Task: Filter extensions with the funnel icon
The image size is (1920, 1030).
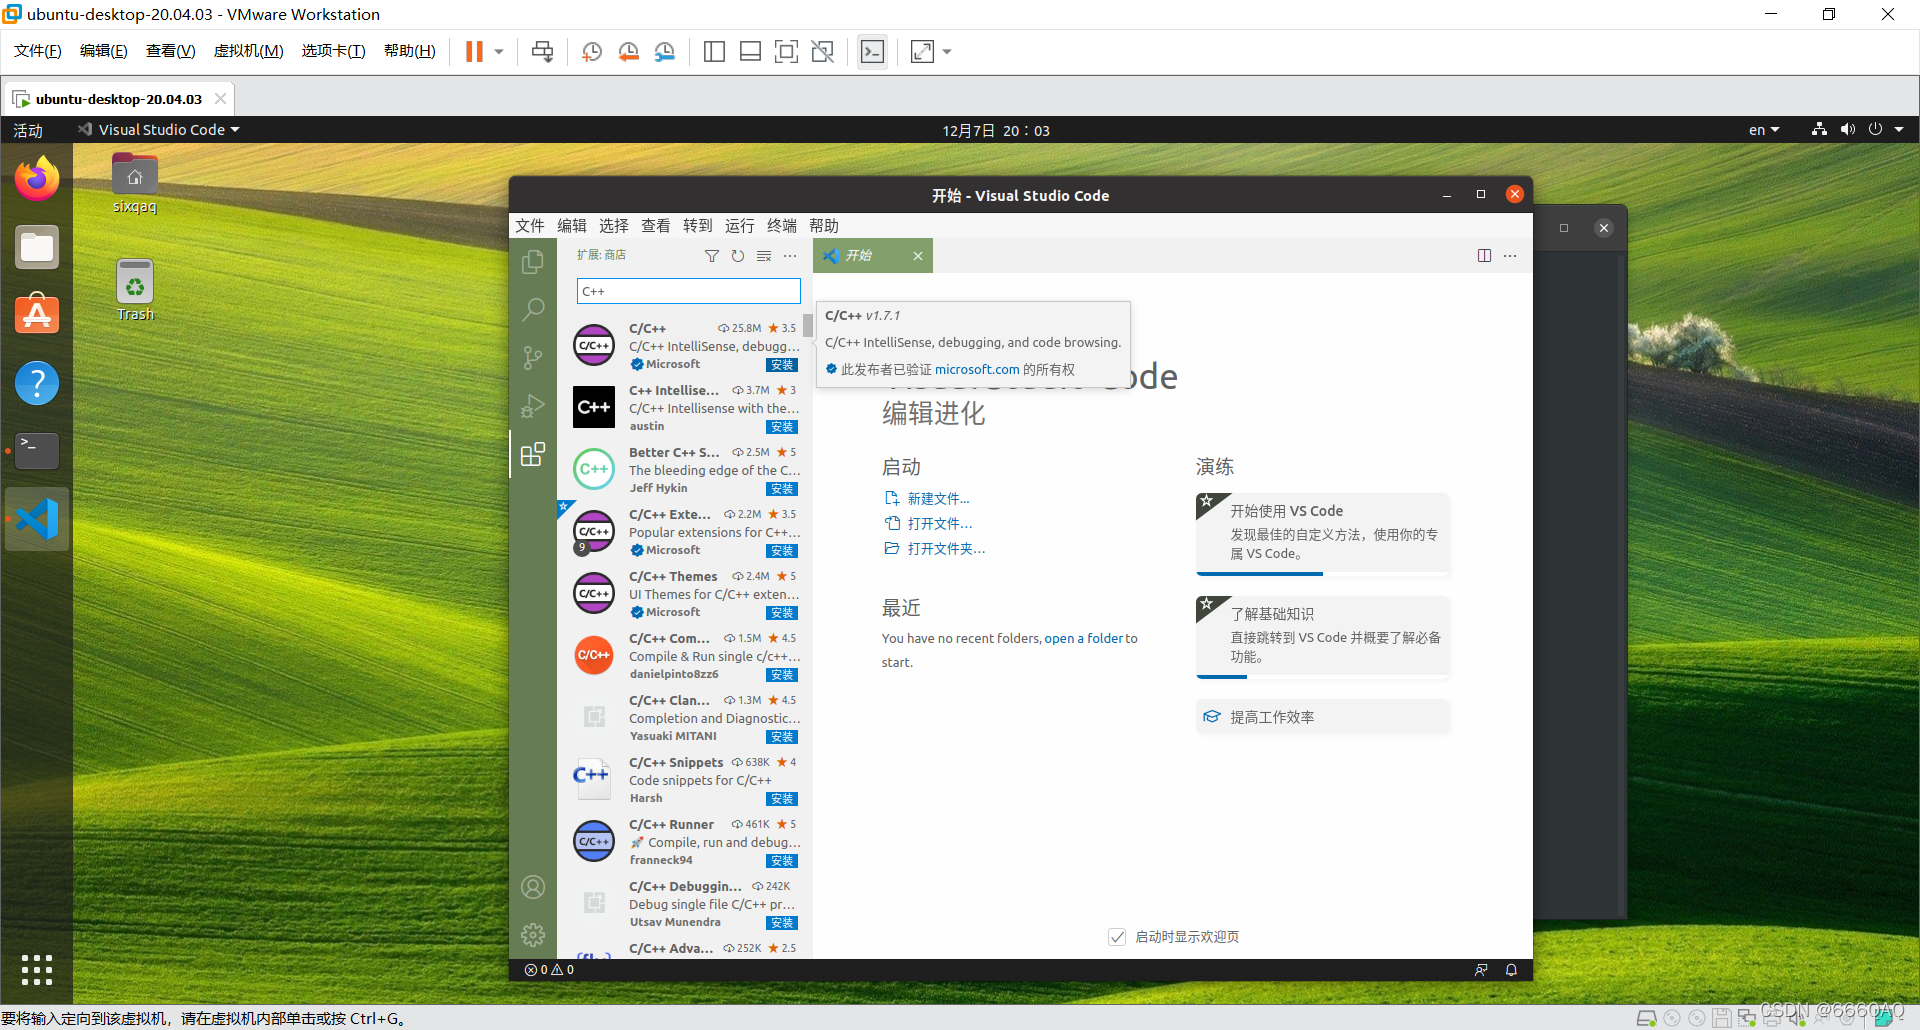Action: [712, 256]
